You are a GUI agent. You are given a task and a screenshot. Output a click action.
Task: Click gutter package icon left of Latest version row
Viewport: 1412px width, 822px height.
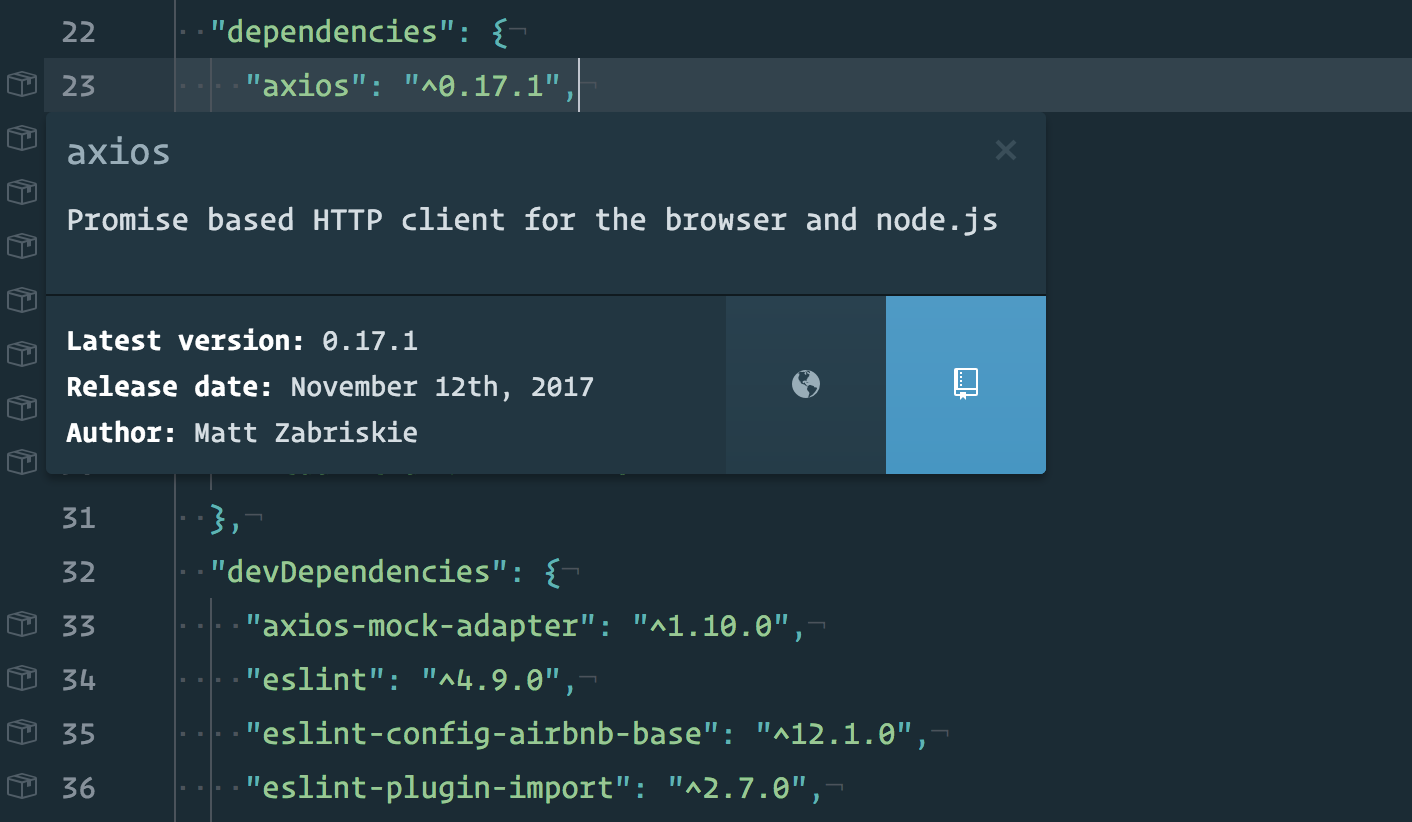[22, 355]
